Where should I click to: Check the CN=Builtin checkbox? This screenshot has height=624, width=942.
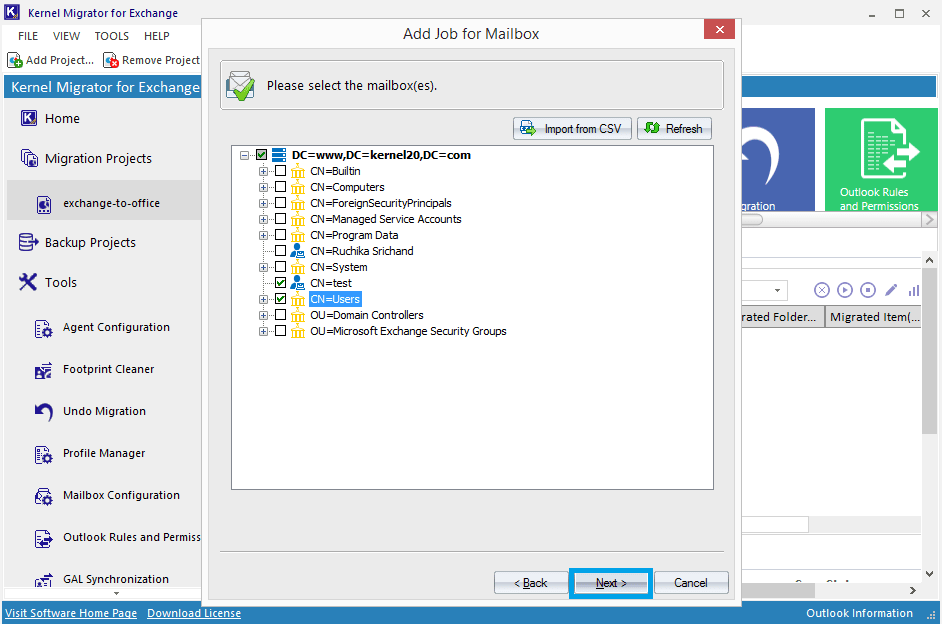click(x=280, y=171)
